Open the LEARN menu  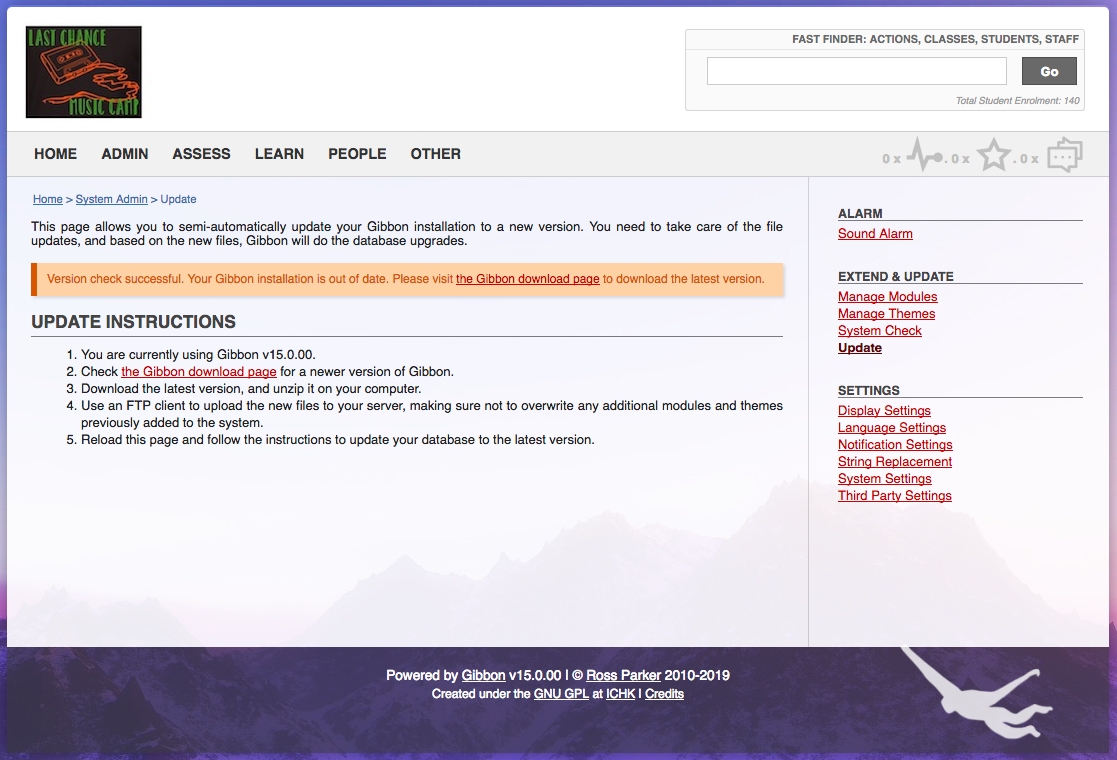279,154
